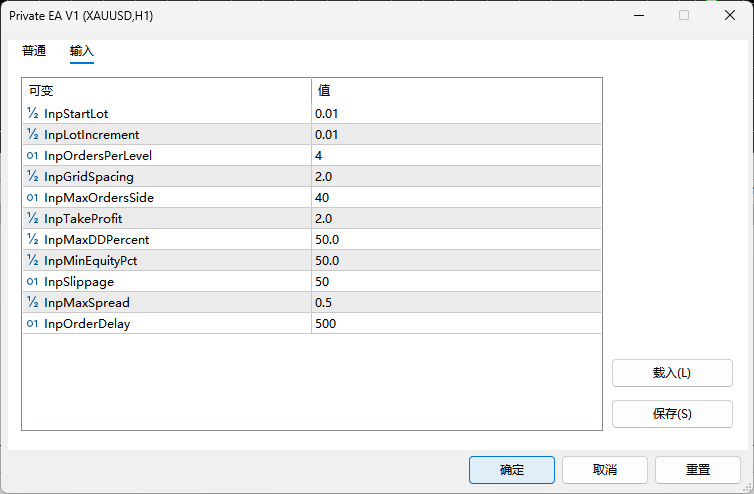Image resolution: width=754 pixels, height=494 pixels.
Task: Click the integer-type icon beside InpOrdersPerLevel
Action: [32, 155]
